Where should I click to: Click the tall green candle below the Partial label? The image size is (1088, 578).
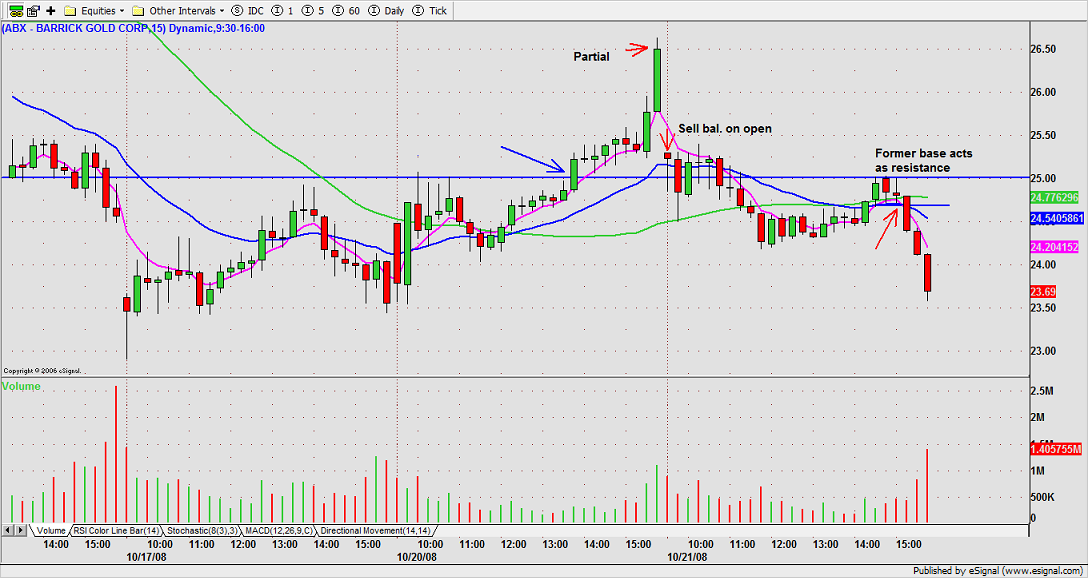[656, 80]
